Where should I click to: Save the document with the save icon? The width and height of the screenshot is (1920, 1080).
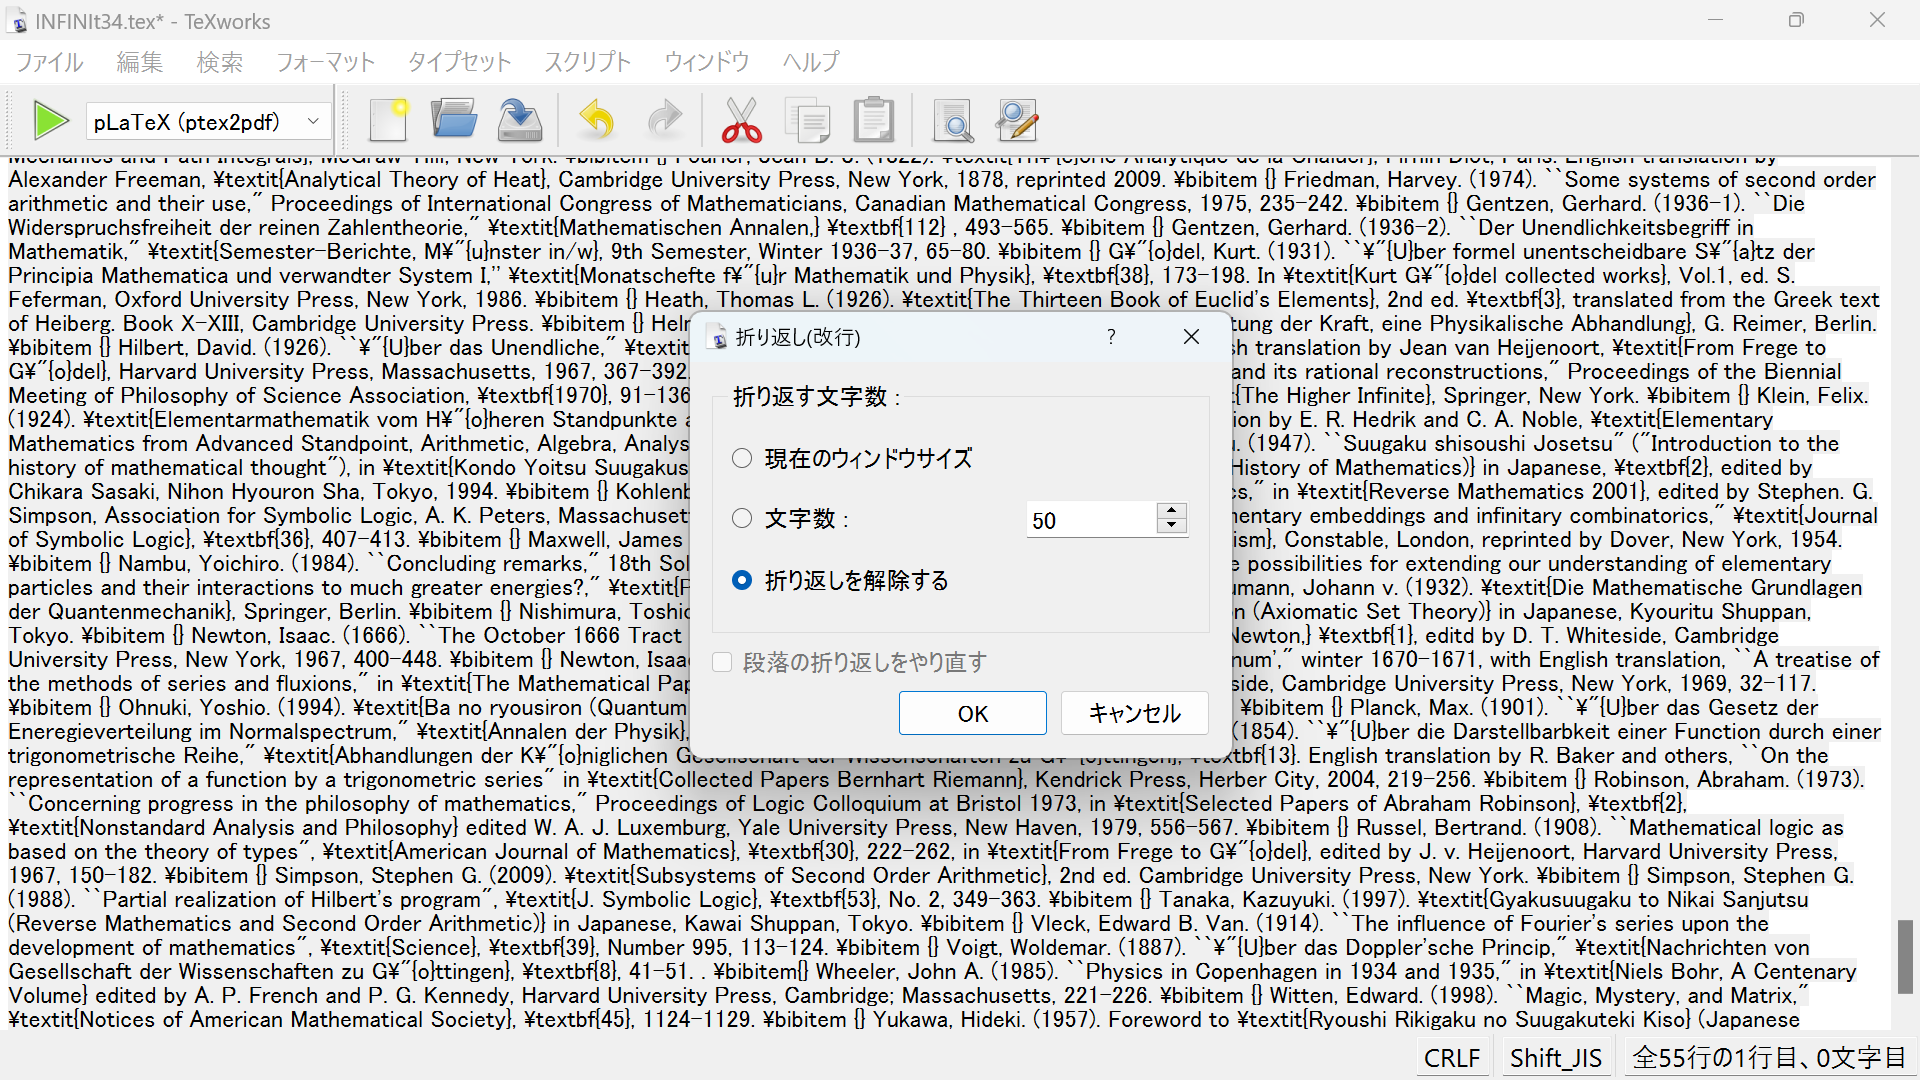pos(520,121)
